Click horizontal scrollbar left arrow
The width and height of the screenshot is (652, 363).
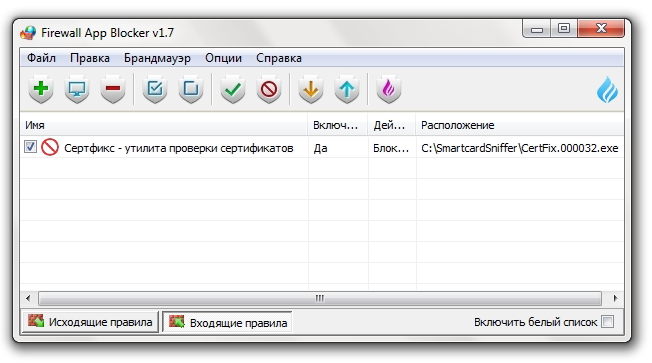[x=28, y=298]
